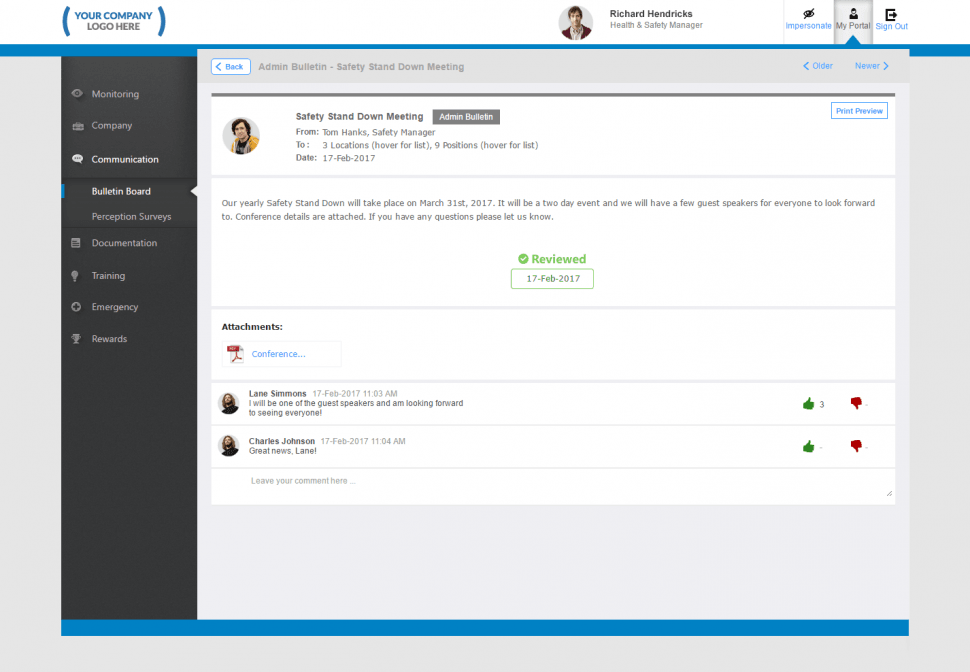
Task: Click the Monitoring eye icon
Action: [x=77, y=93]
